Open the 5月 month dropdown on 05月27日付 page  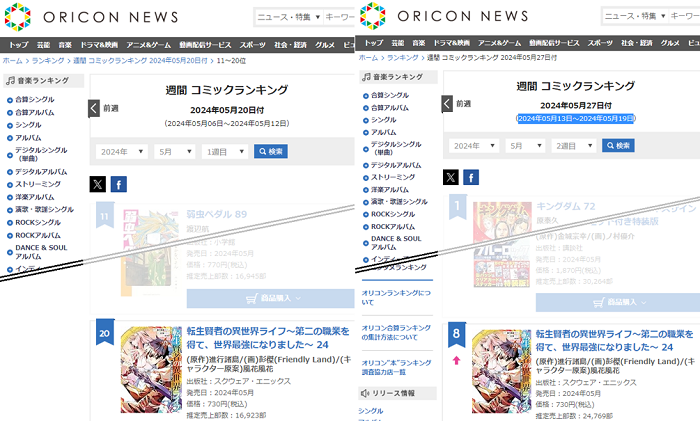click(x=525, y=146)
